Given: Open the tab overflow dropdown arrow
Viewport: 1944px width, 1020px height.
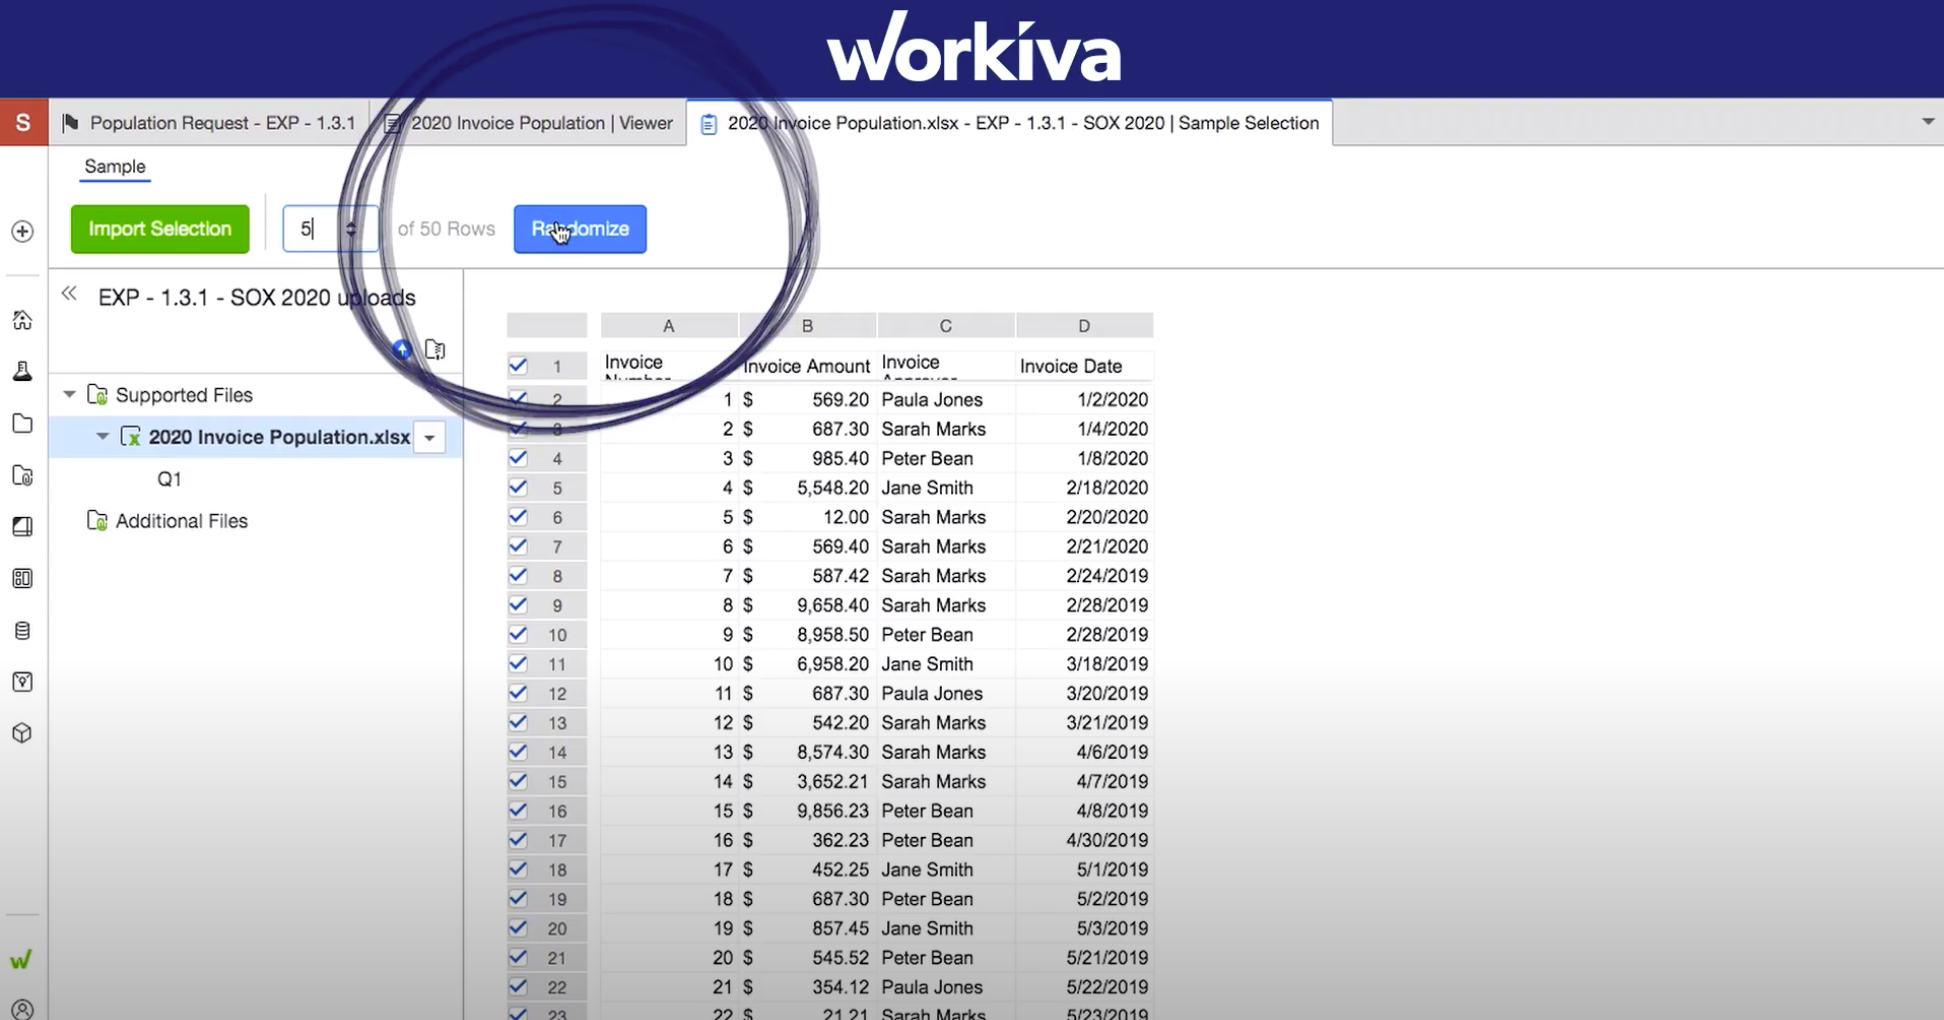Looking at the screenshot, I should pos(1927,122).
